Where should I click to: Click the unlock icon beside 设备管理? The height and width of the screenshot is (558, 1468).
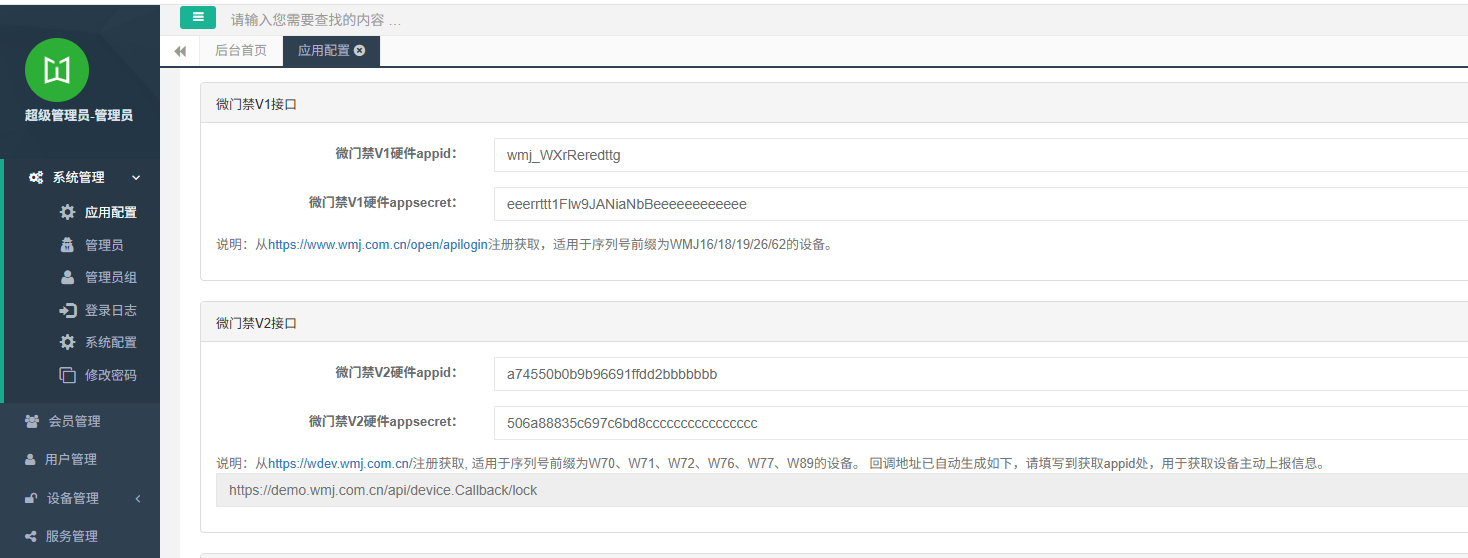tap(32, 498)
